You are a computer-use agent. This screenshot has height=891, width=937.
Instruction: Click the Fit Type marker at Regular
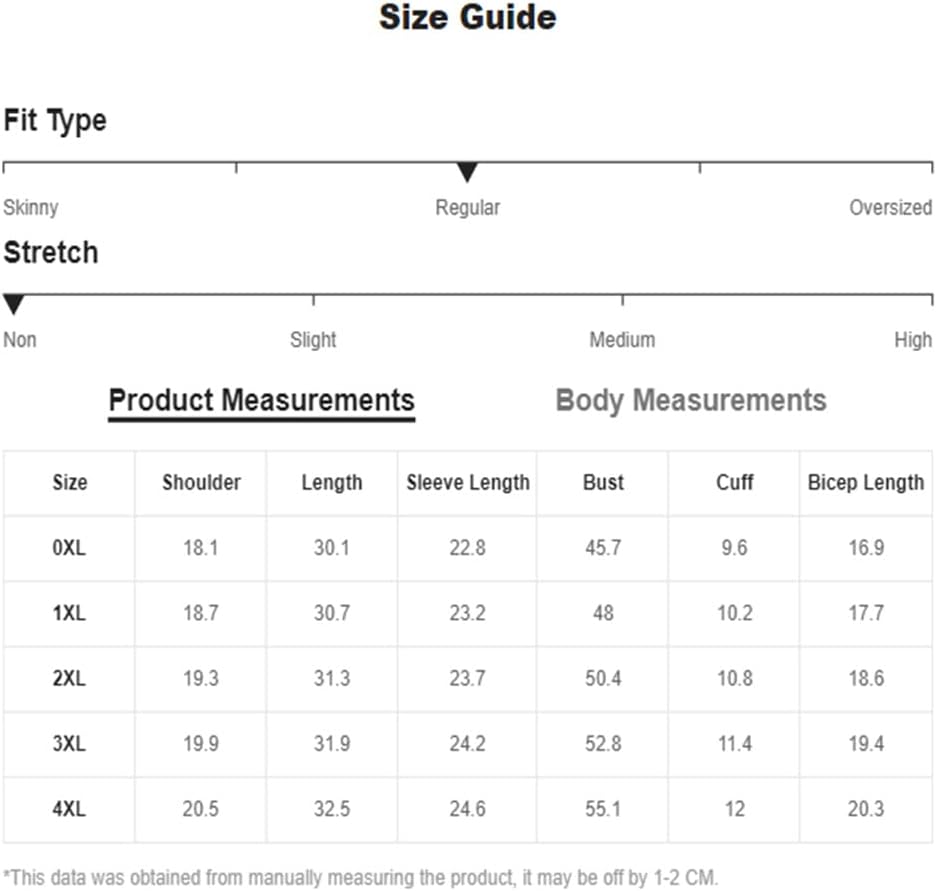coord(467,172)
